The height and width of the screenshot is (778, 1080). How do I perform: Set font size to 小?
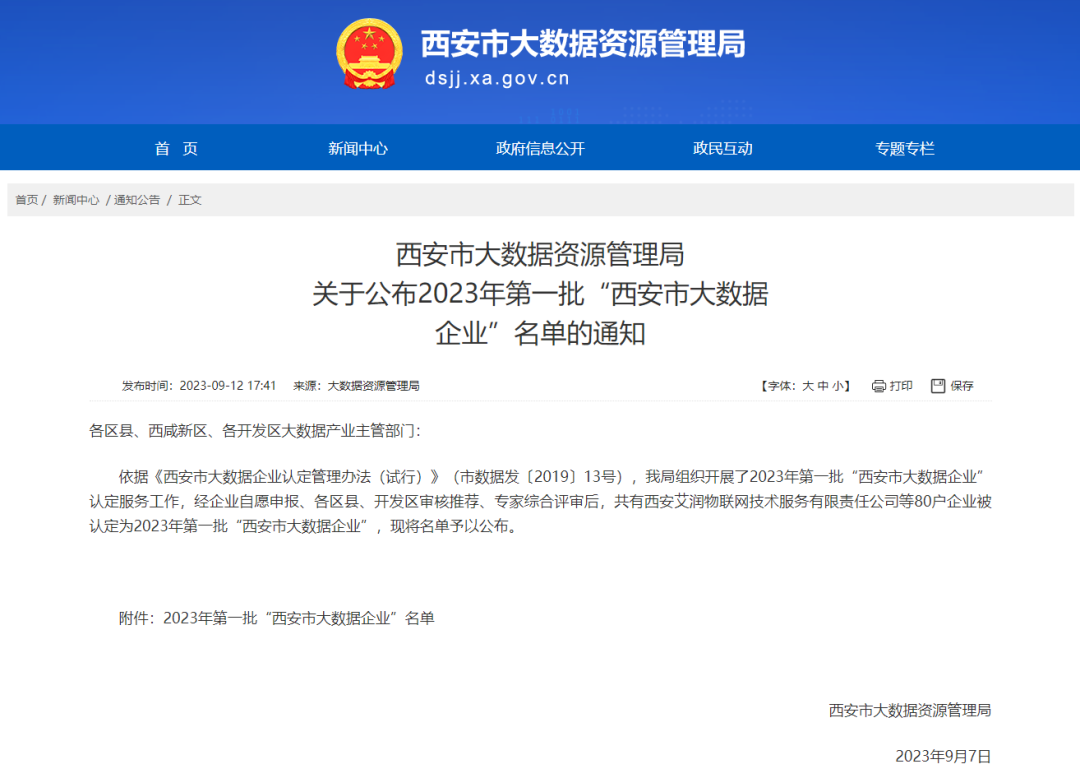pos(838,386)
